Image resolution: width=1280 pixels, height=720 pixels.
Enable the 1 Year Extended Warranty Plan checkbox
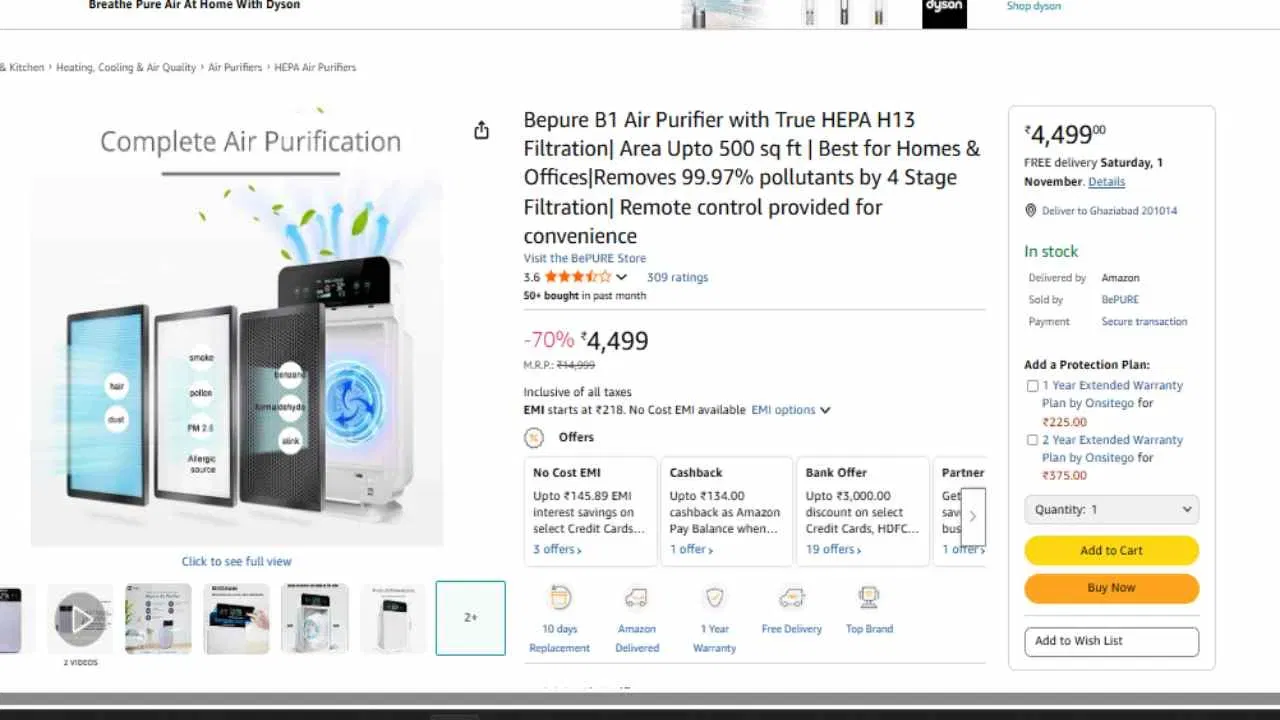click(1032, 385)
